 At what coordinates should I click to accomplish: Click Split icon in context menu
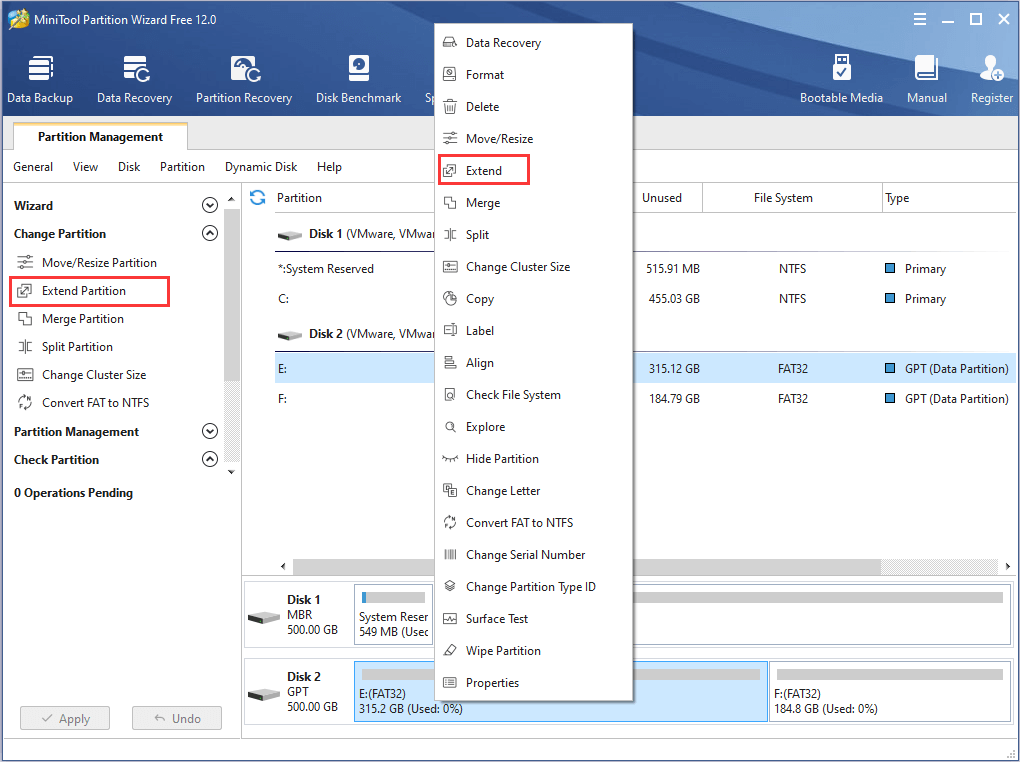450,234
